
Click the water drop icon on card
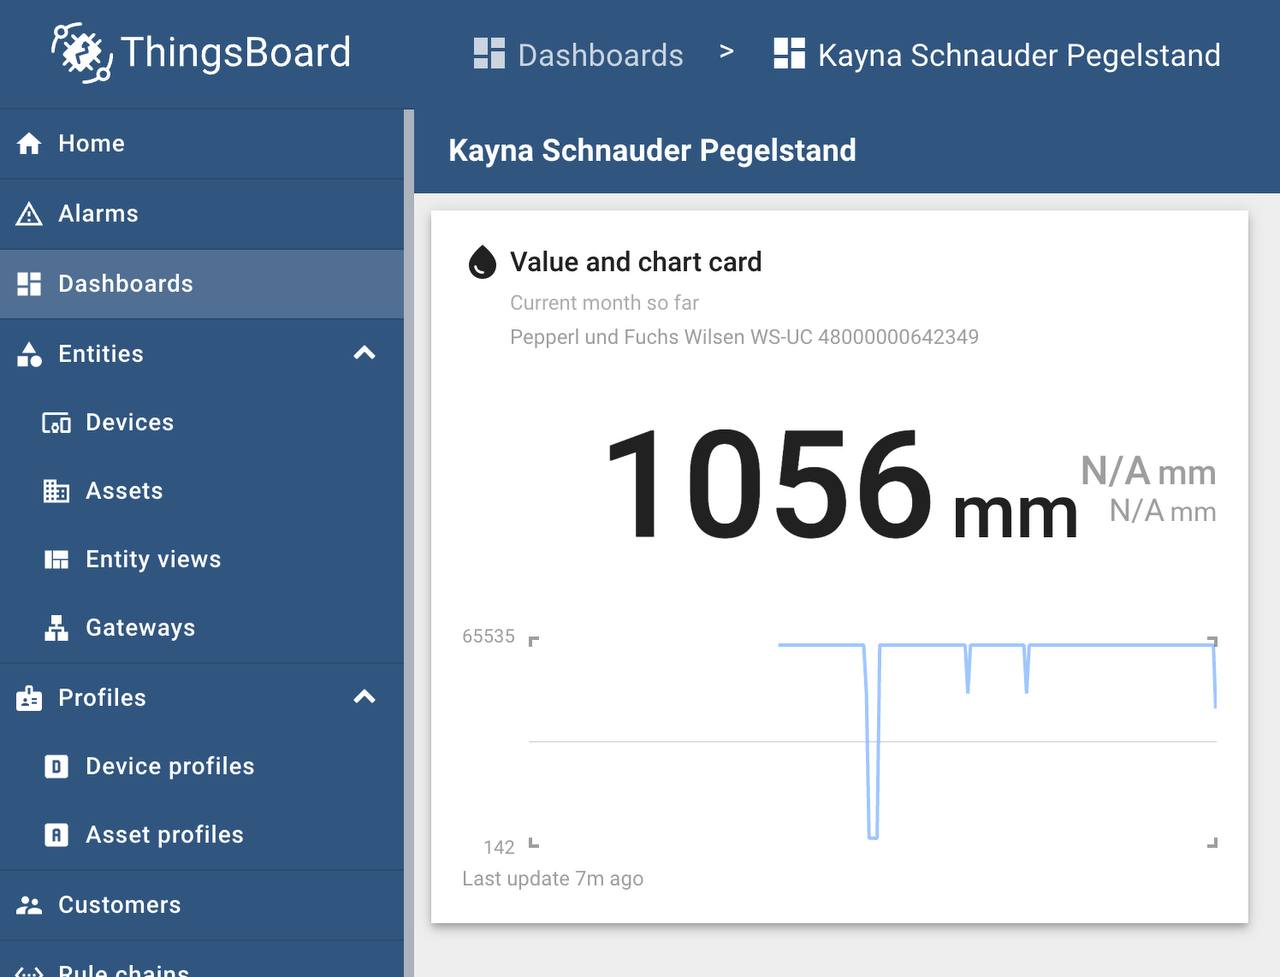coord(482,262)
